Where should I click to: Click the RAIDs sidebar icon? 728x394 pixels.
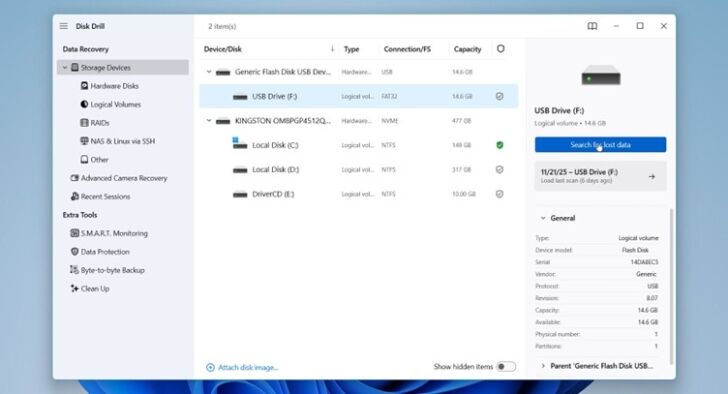click(84, 123)
